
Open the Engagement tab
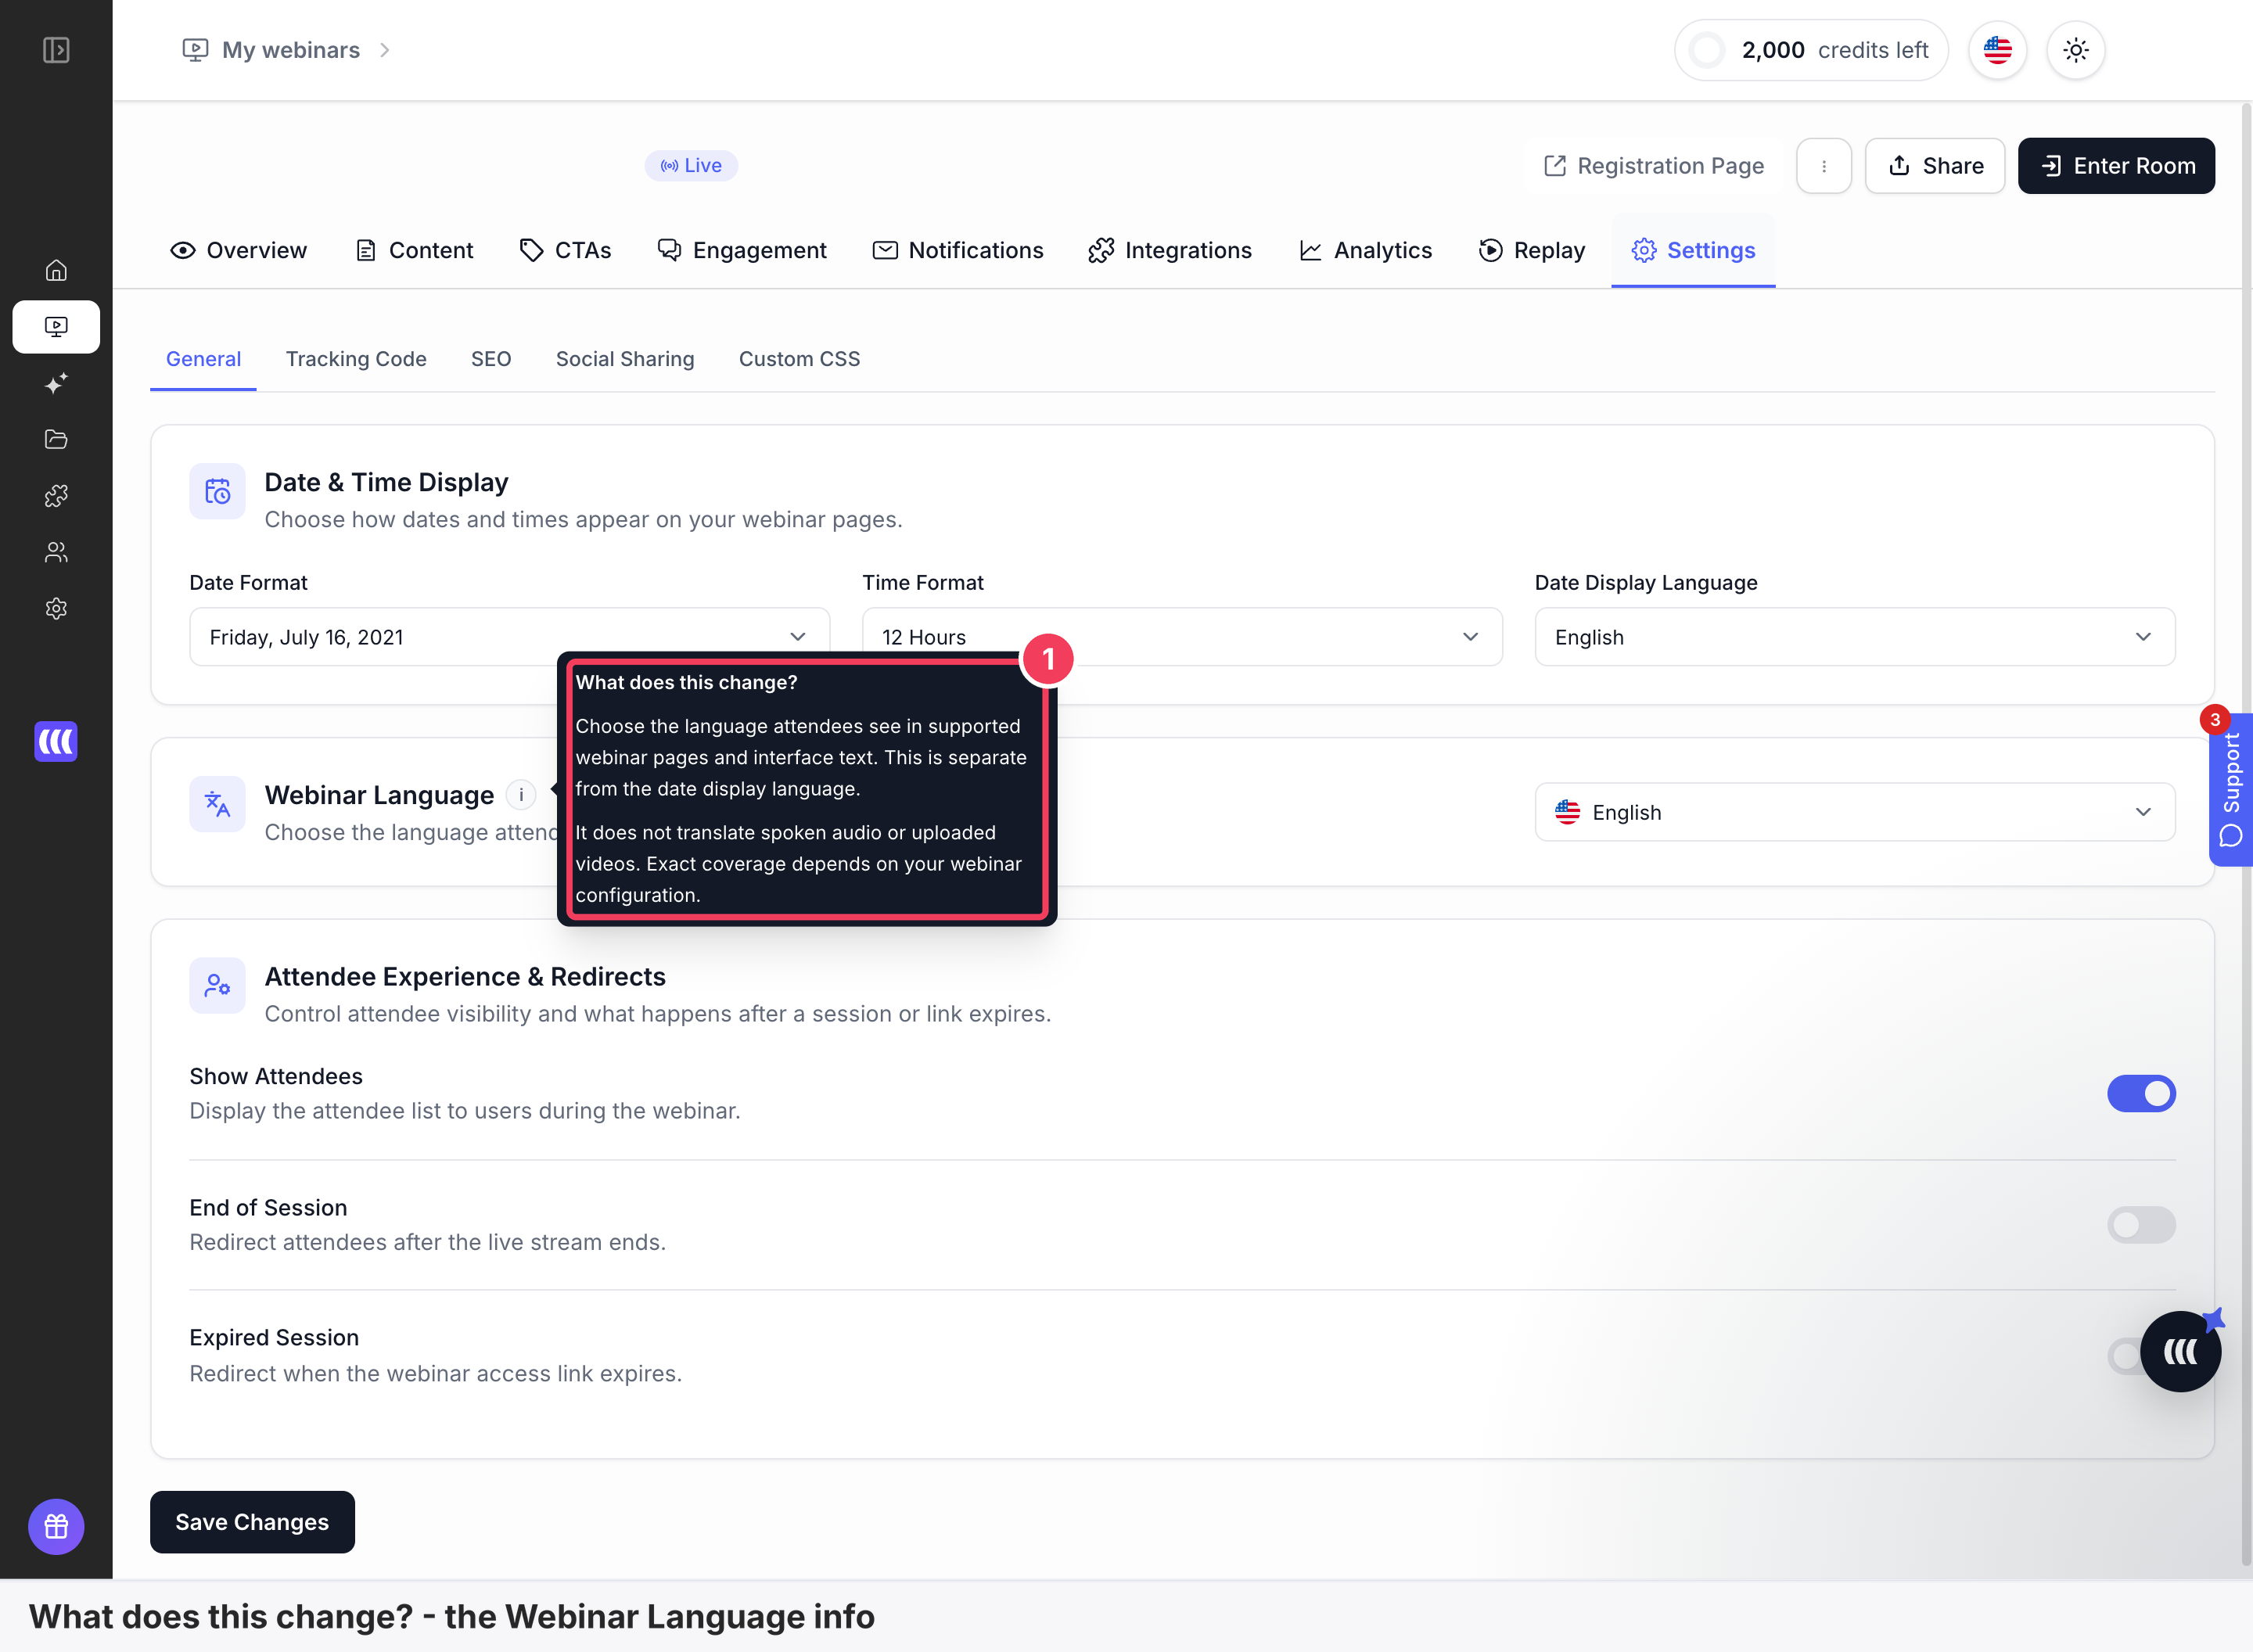[x=742, y=250]
